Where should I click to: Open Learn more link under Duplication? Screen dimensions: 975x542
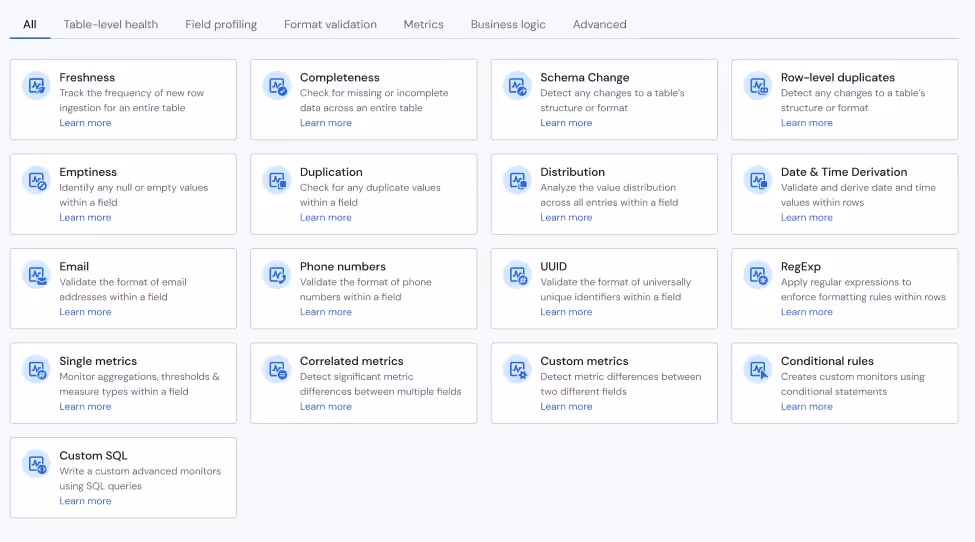point(326,217)
